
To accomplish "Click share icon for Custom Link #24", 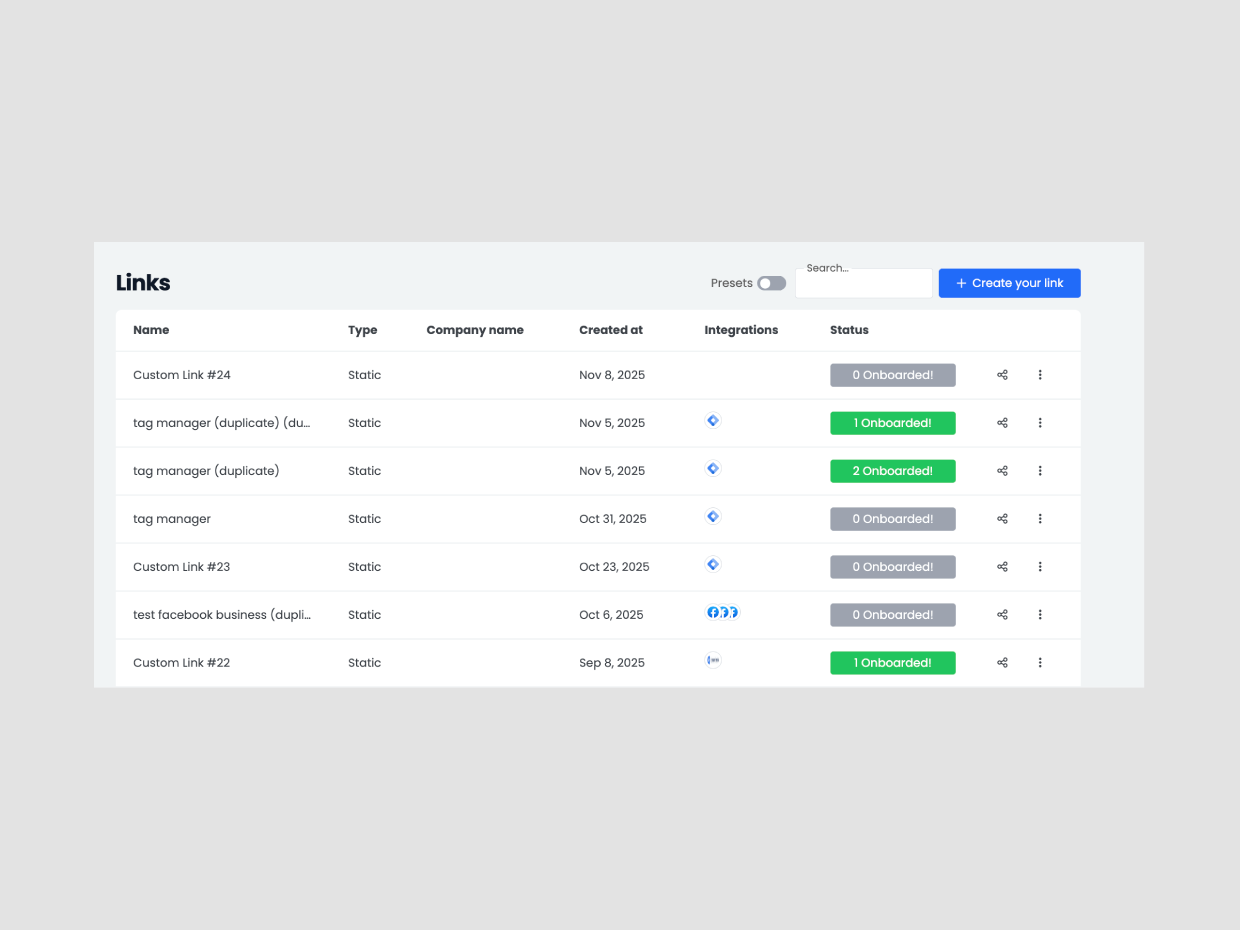I will pyautogui.click(x=1002, y=375).
